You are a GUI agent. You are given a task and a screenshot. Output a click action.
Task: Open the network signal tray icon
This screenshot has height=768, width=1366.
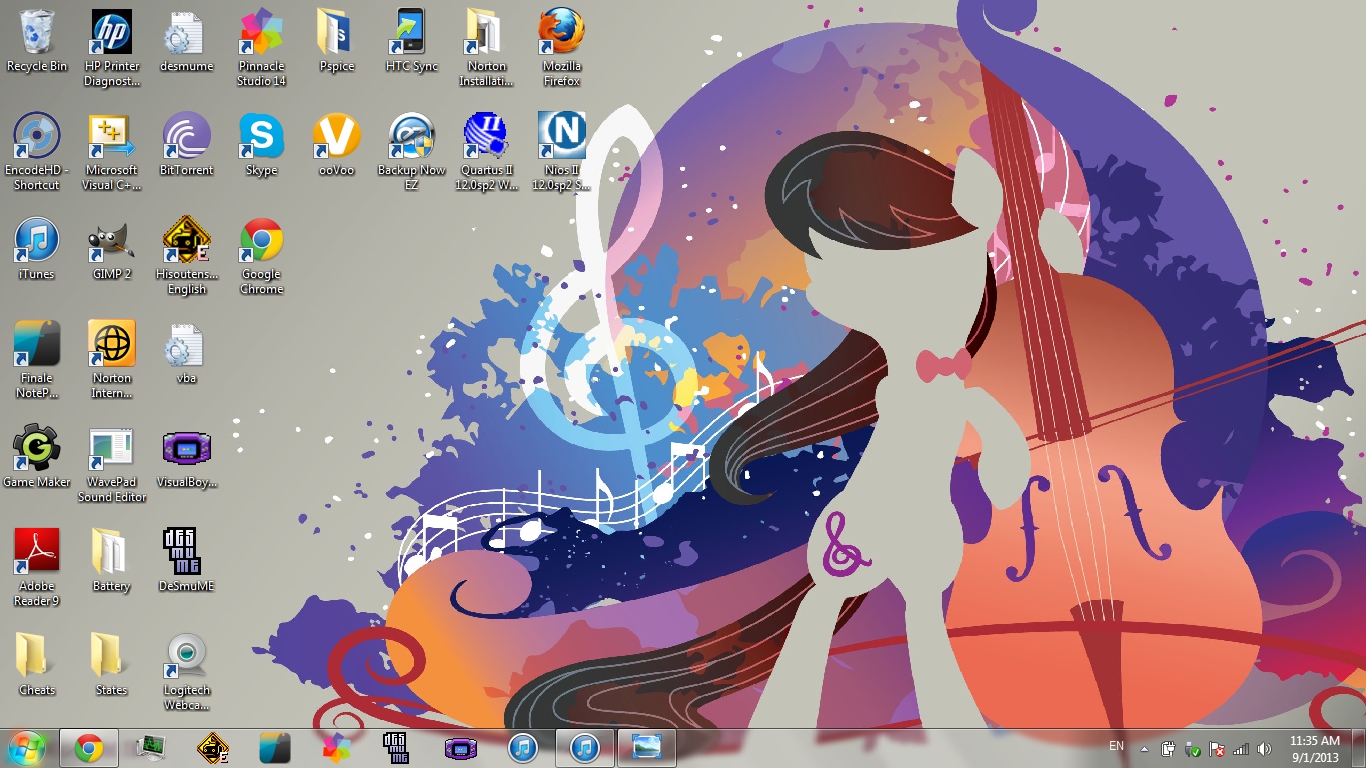[x=1241, y=748]
